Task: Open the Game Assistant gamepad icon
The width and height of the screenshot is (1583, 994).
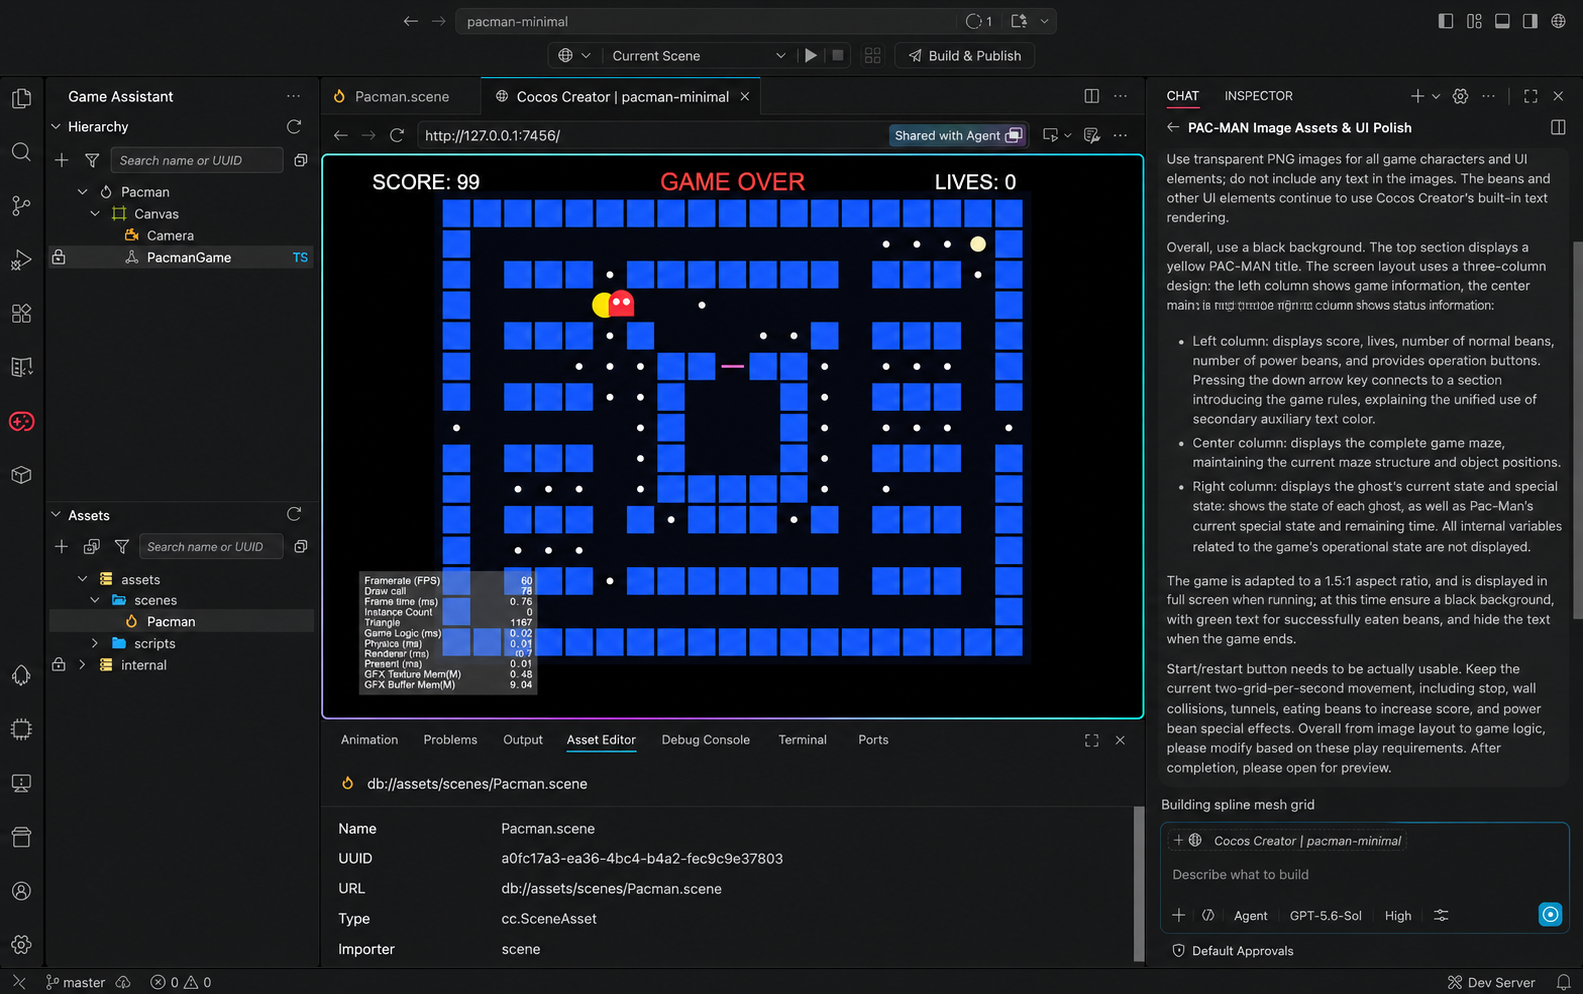Action: [21, 422]
